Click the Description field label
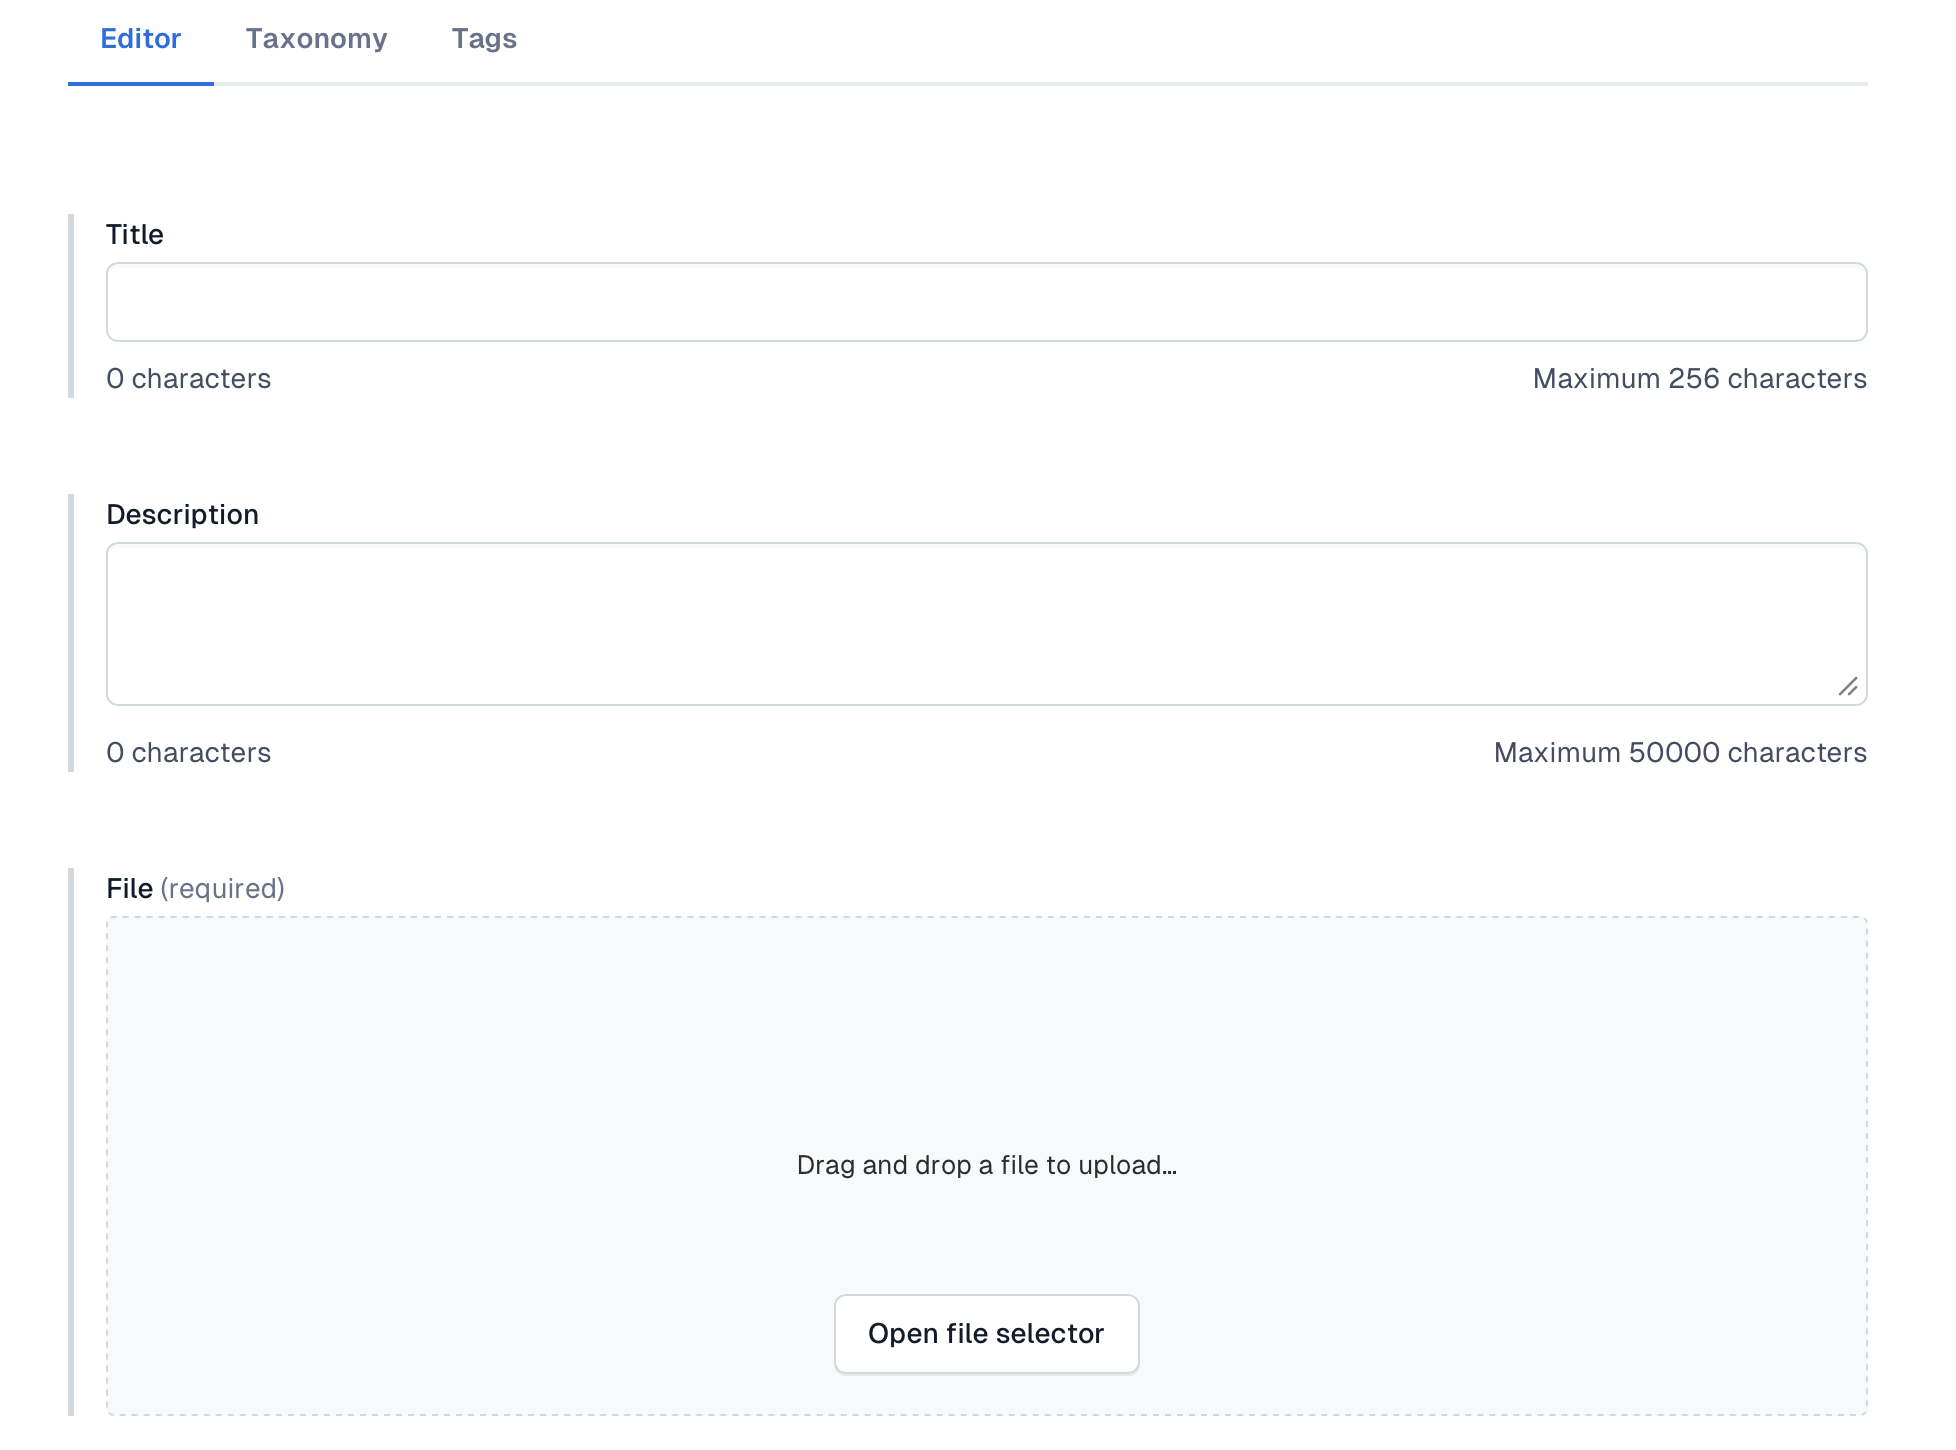The height and width of the screenshot is (1450, 1956). pos(183,515)
